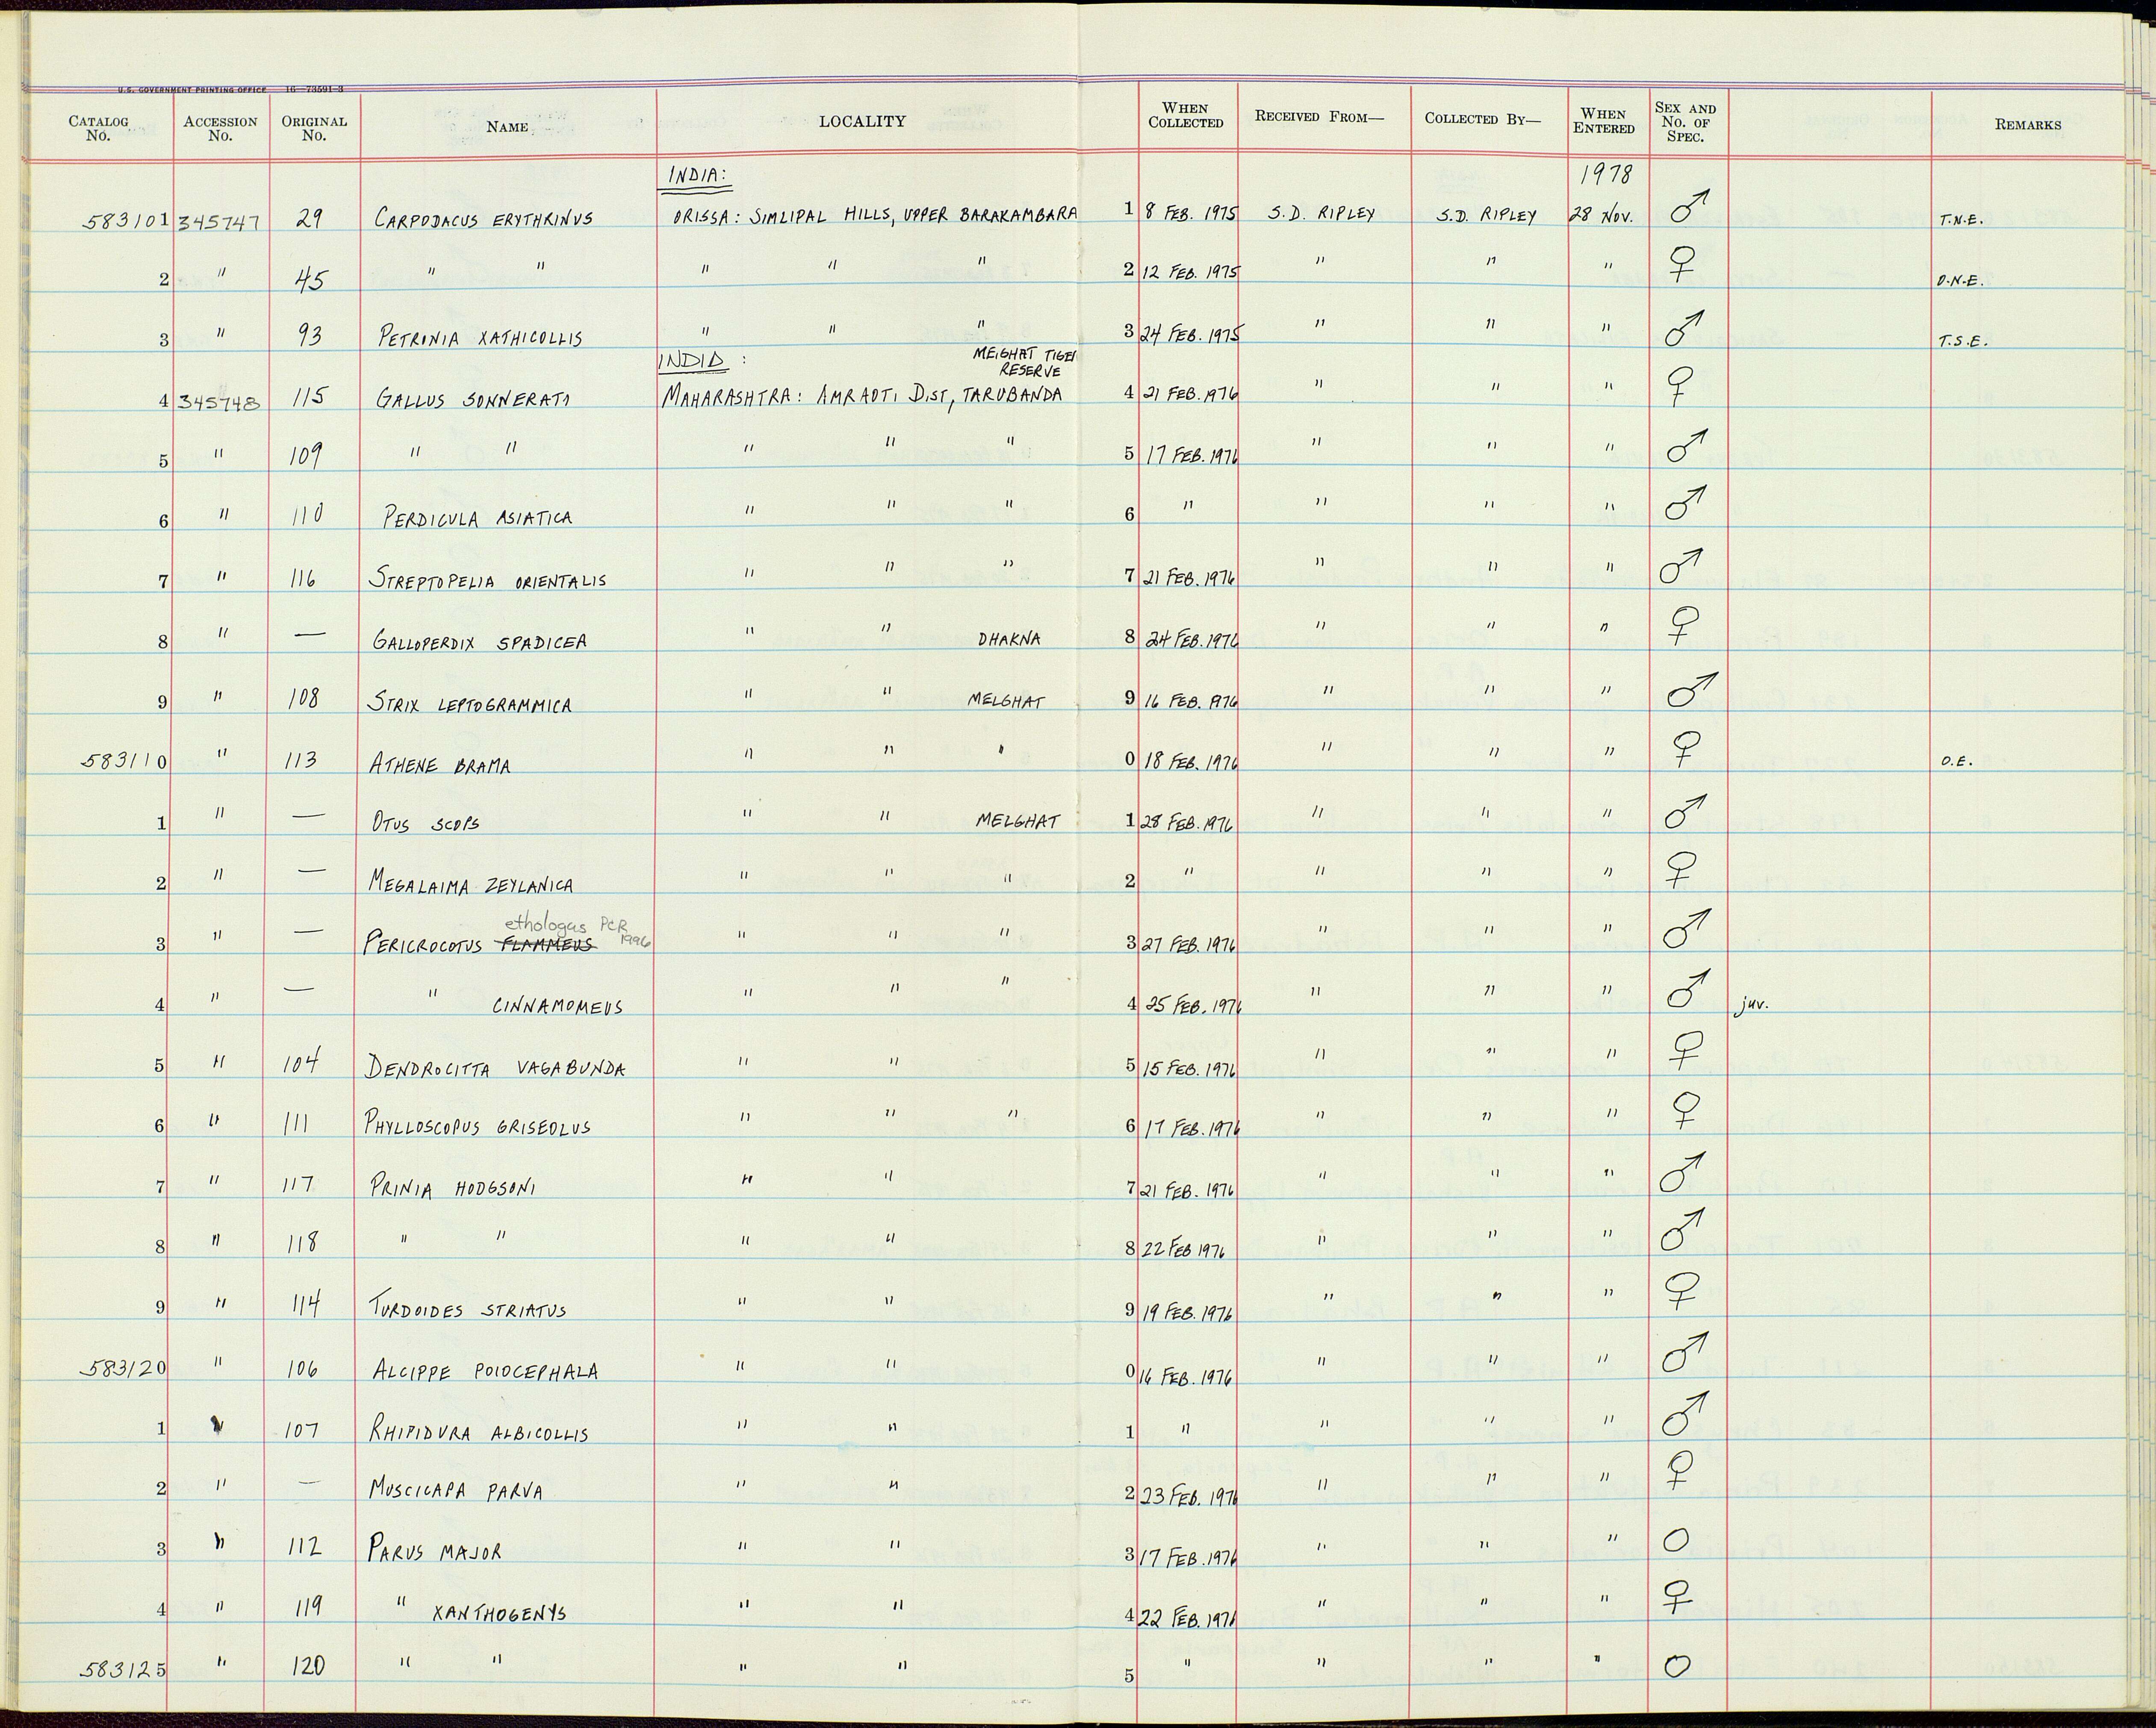Click the name 'Rhipidura albicollis'
The height and width of the screenshot is (1728, 2156).
coord(478,1432)
